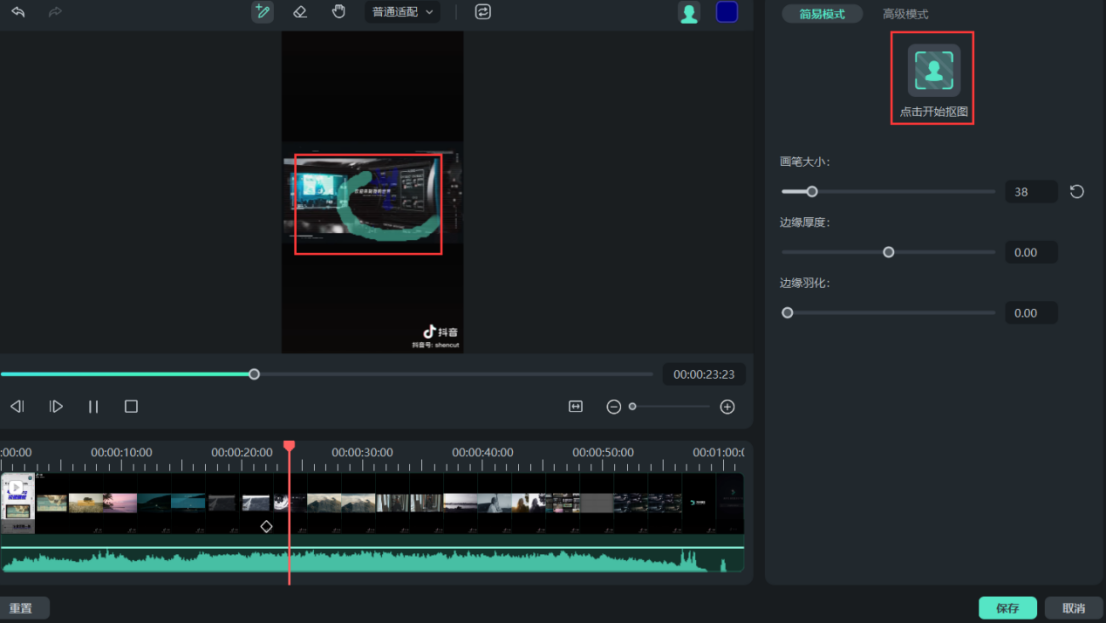Click the 边缘厚度 slider handle
Image resolution: width=1107 pixels, height=623 pixels.
pyautogui.click(x=888, y=252)
